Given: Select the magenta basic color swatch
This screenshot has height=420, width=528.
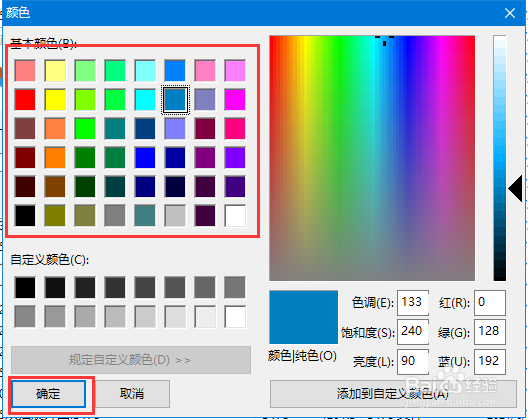Looking at the screenshot, I should point(235,100).
